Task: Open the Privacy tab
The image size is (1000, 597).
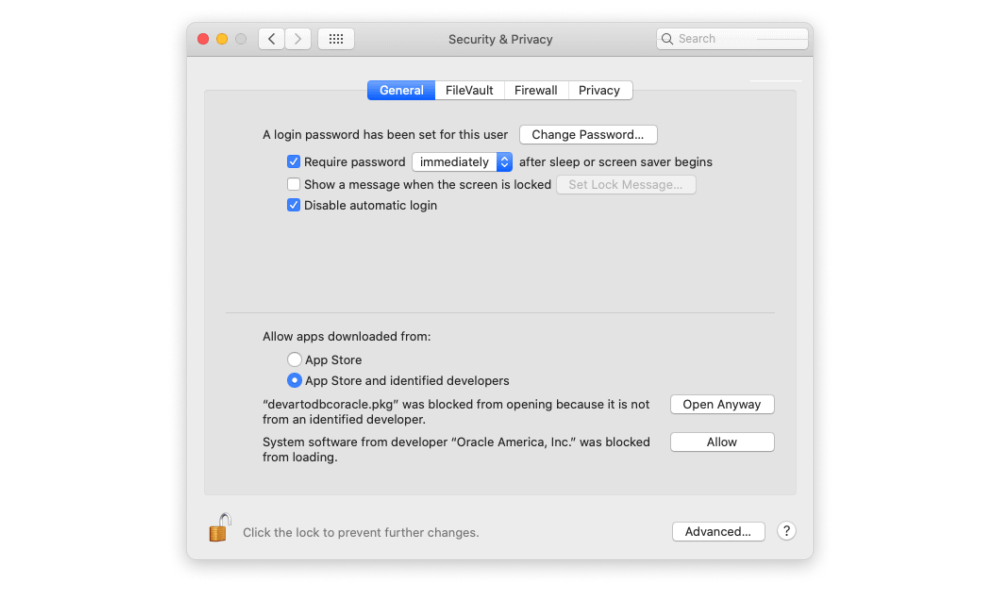Action: tap(599, 91)
